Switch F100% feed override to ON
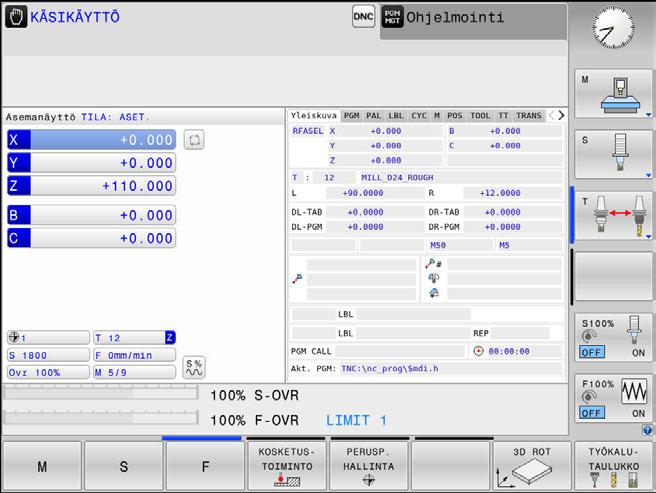Screen dimensions: 656x493 tap(638, 413)
